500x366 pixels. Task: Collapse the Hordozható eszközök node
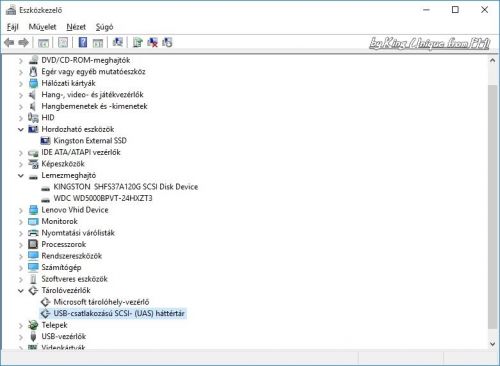[x=21, y=129]
